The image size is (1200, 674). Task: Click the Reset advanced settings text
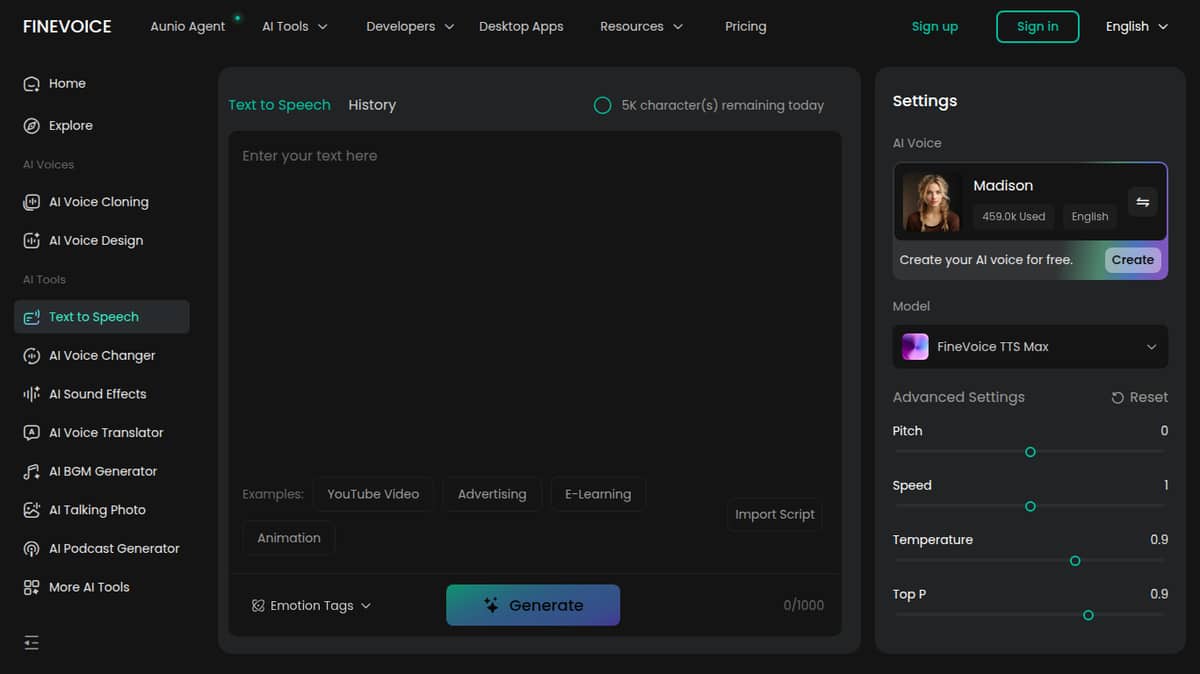pyautogui.click(x=1148, y=398)
